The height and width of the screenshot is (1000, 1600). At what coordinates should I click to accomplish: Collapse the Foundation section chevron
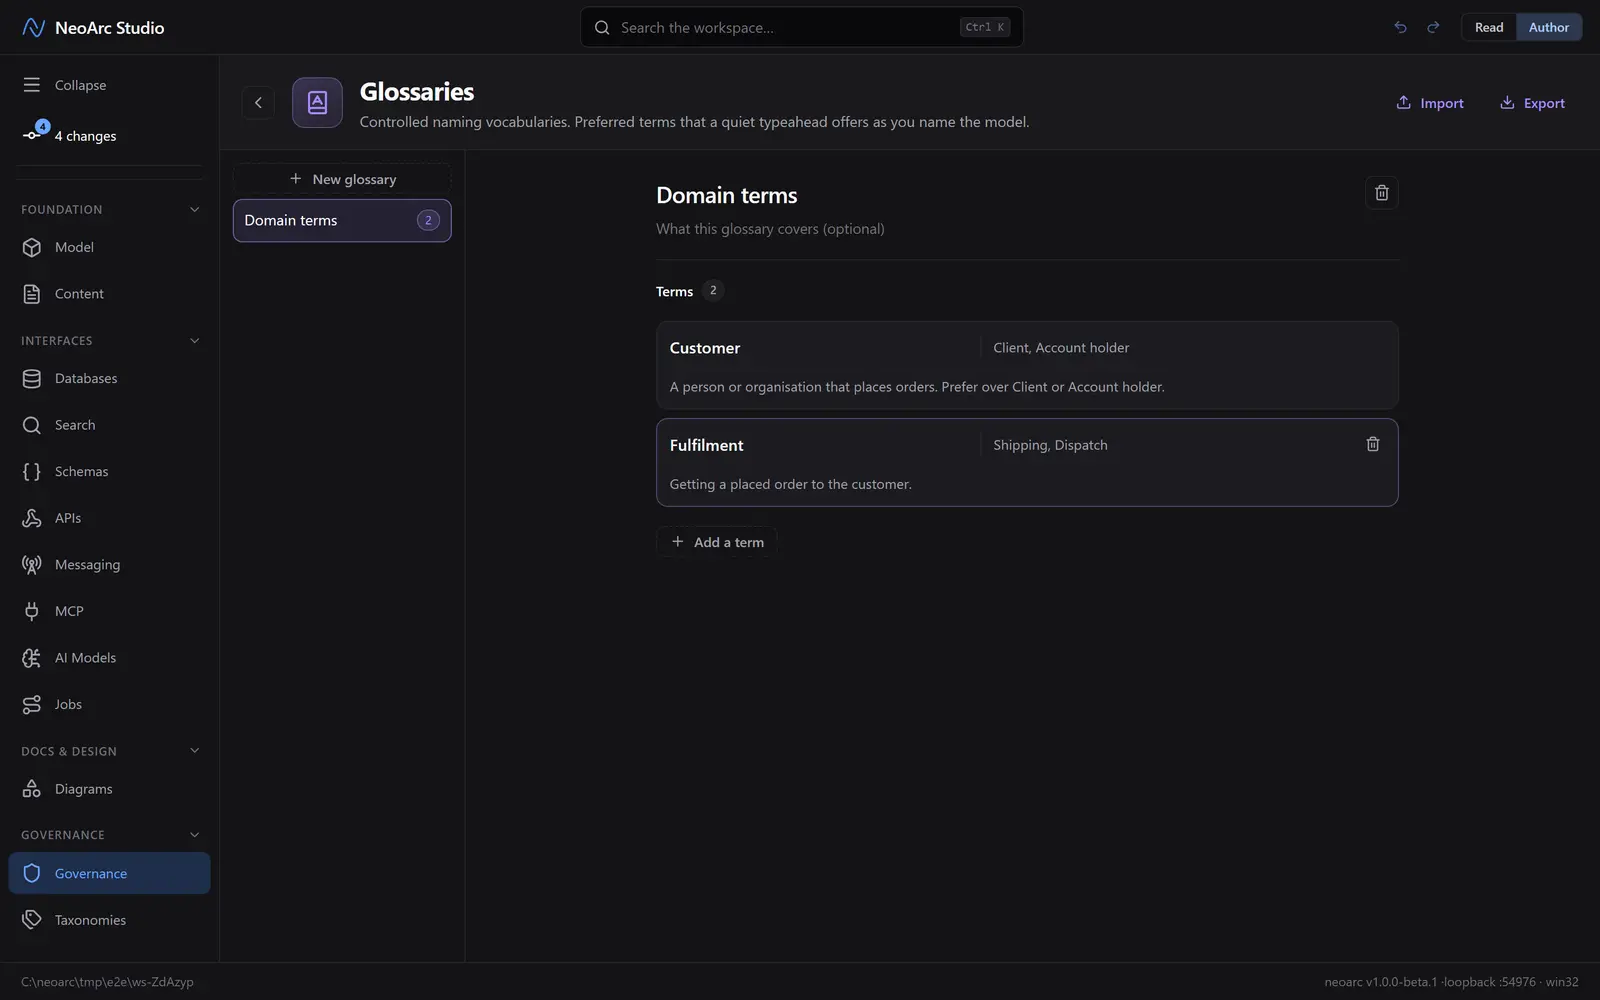tap(194, 209)
